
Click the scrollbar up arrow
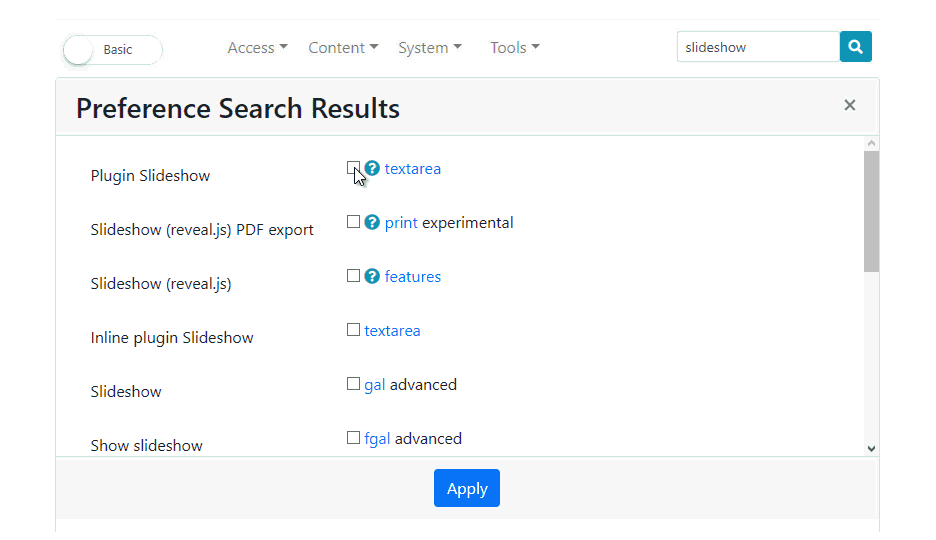pyautogui.click(x=872, y=143)
